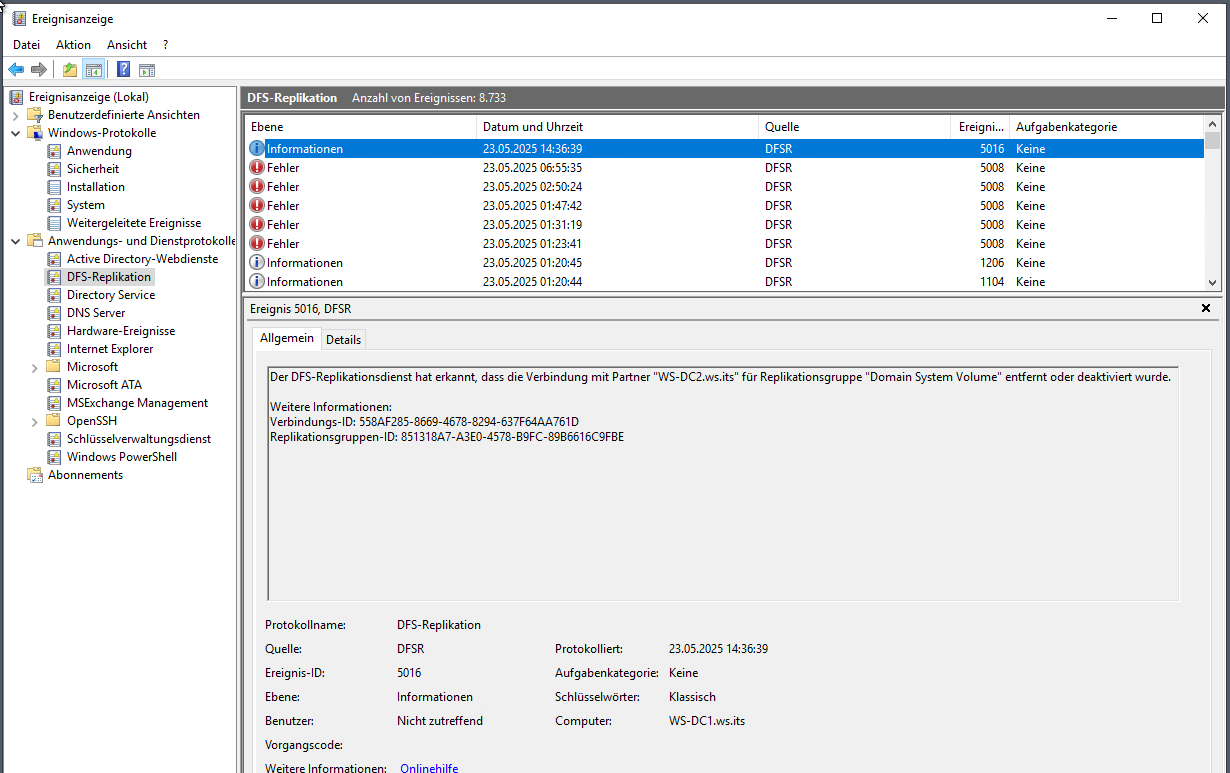Click the Schlüsselwörter value Klassisch
The width and height of the screenshot is (1230, 773).
[692, 697]
